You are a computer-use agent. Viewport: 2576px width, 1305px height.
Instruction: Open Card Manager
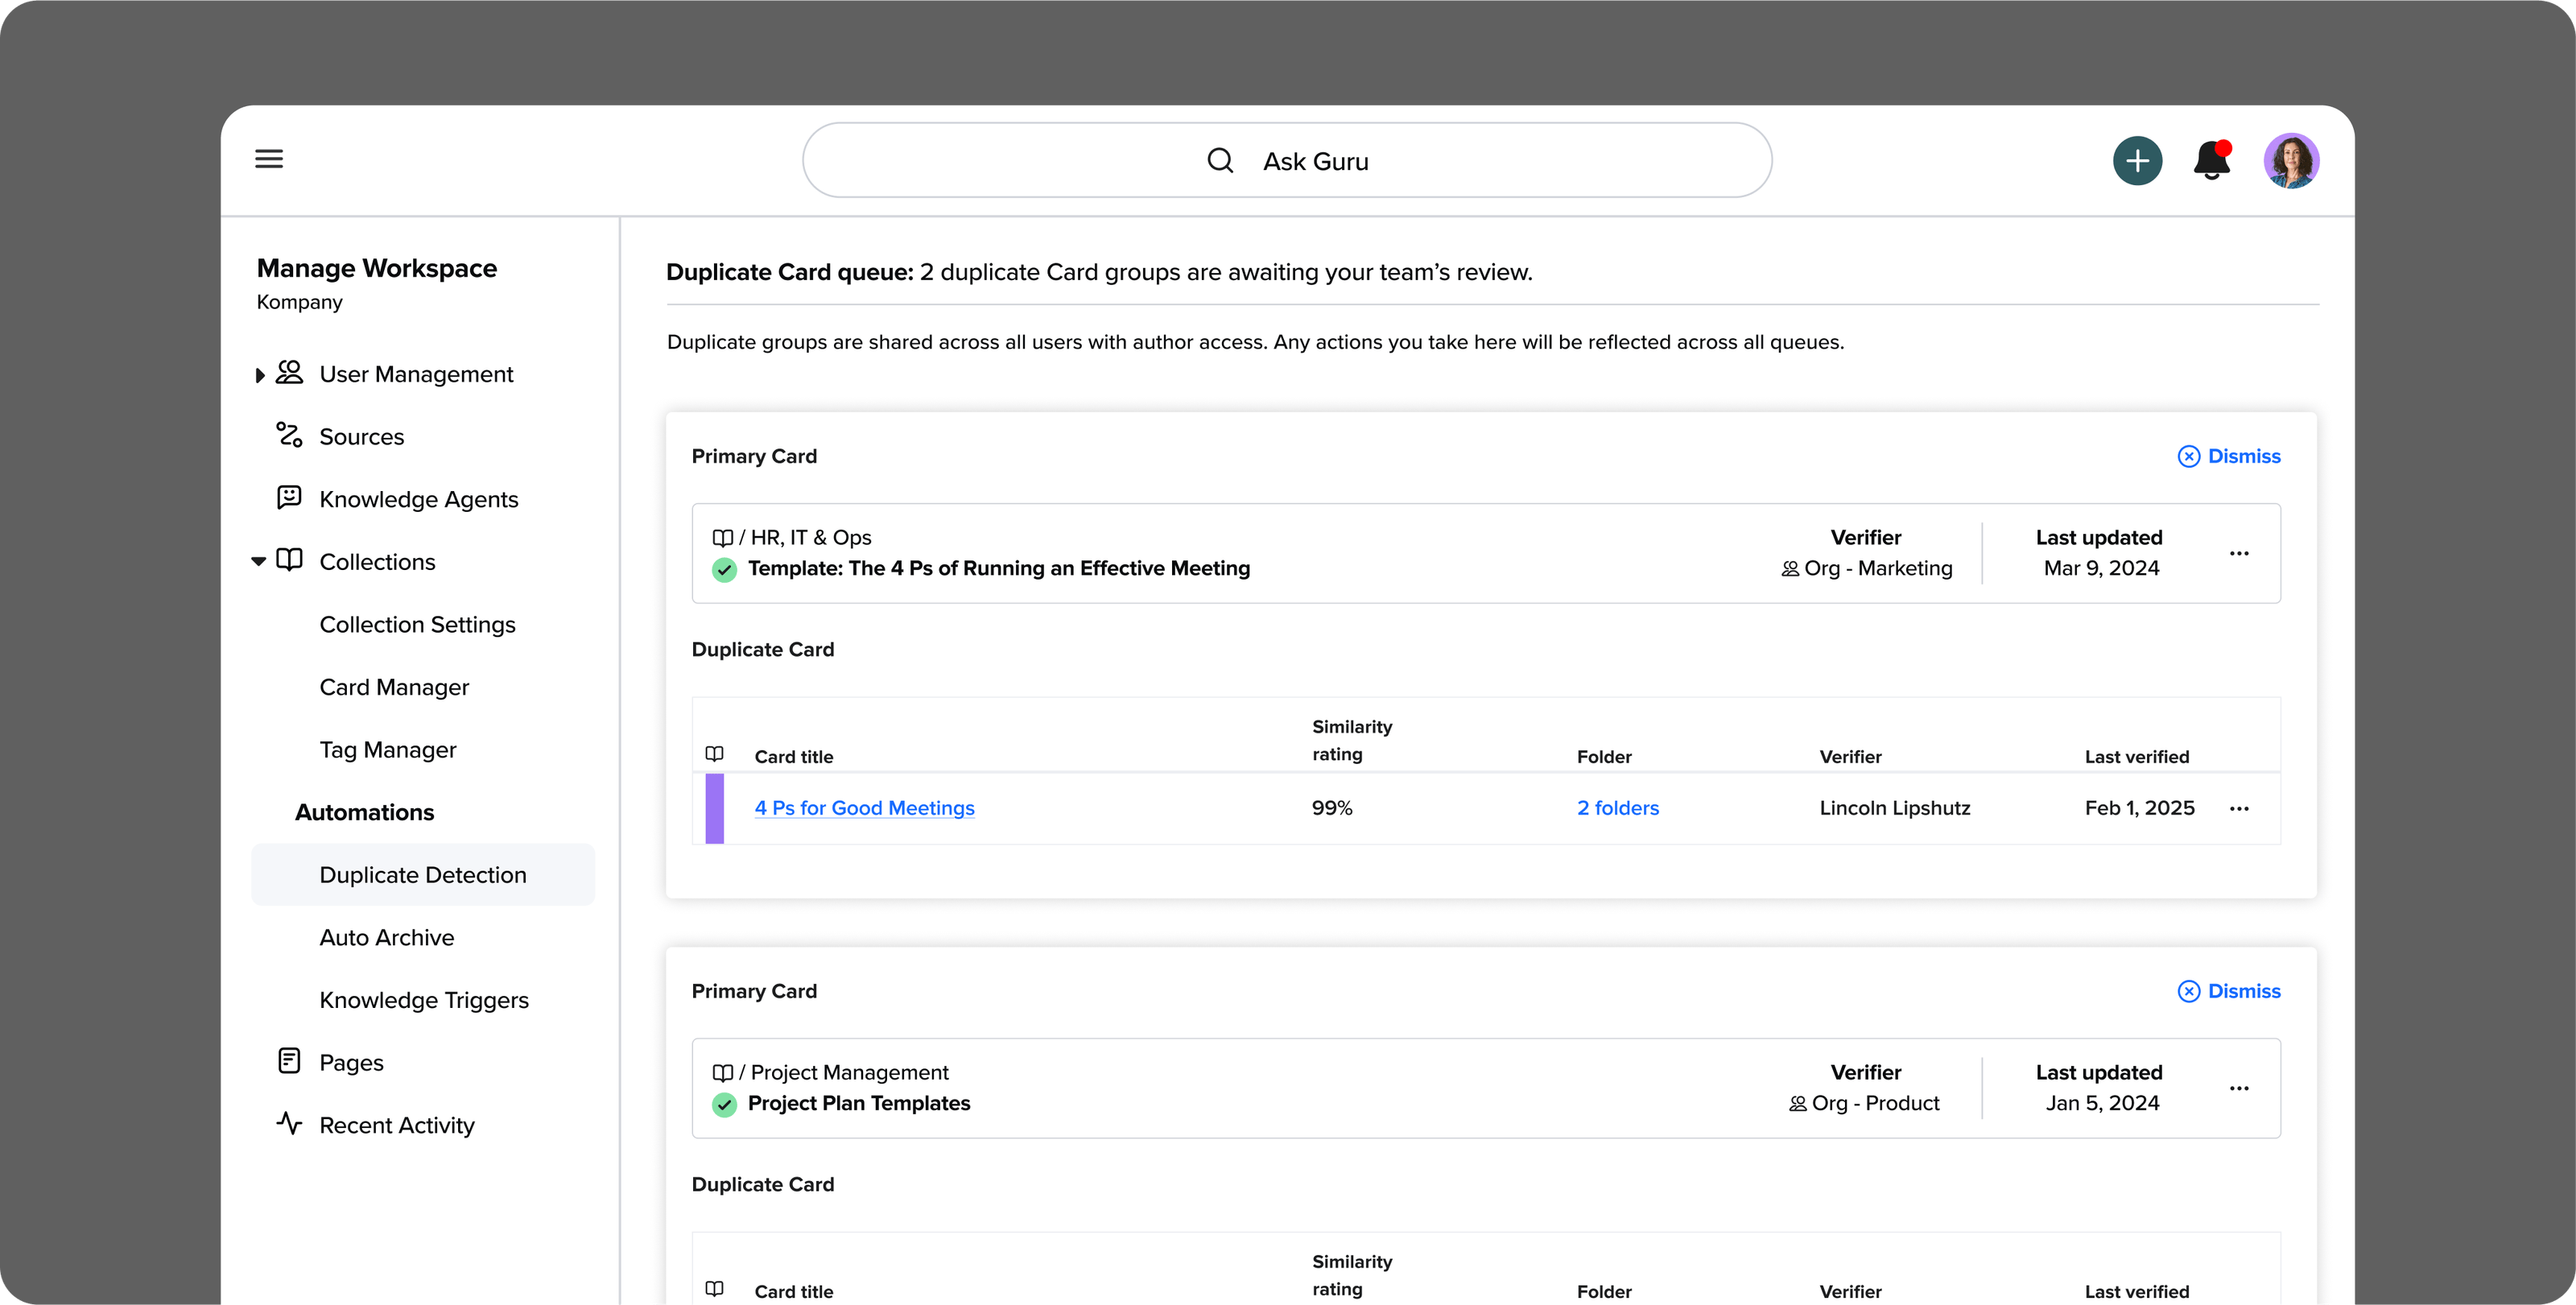pos(394,687)
